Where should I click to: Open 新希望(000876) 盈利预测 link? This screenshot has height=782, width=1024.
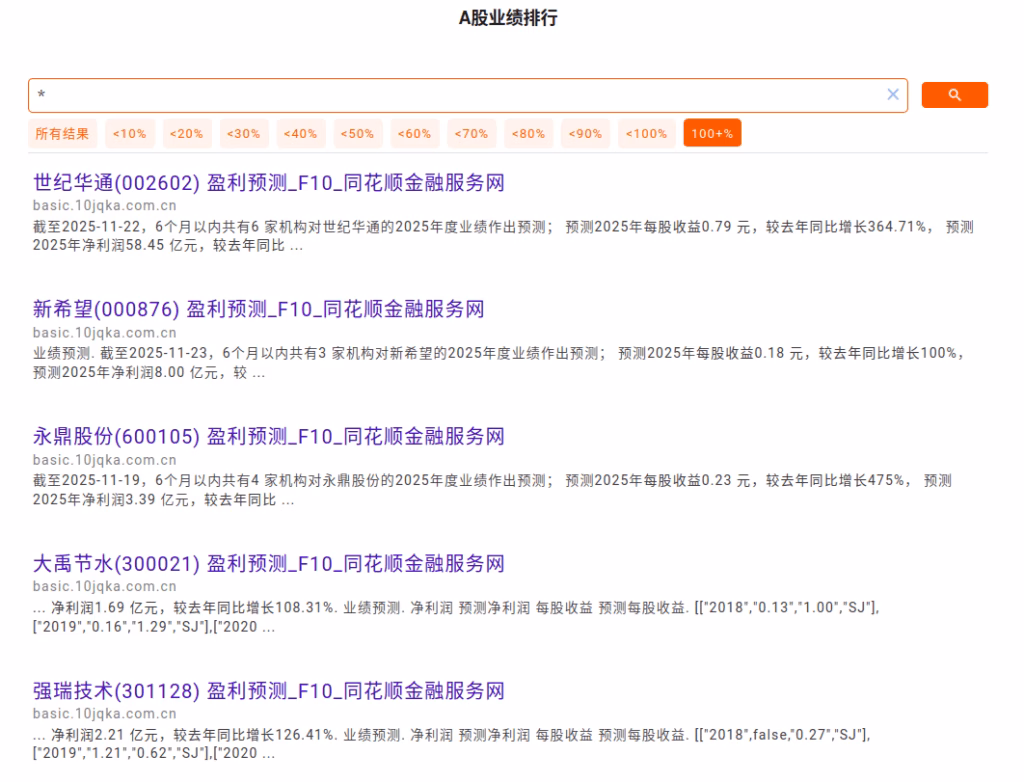(x=258, y=310)
